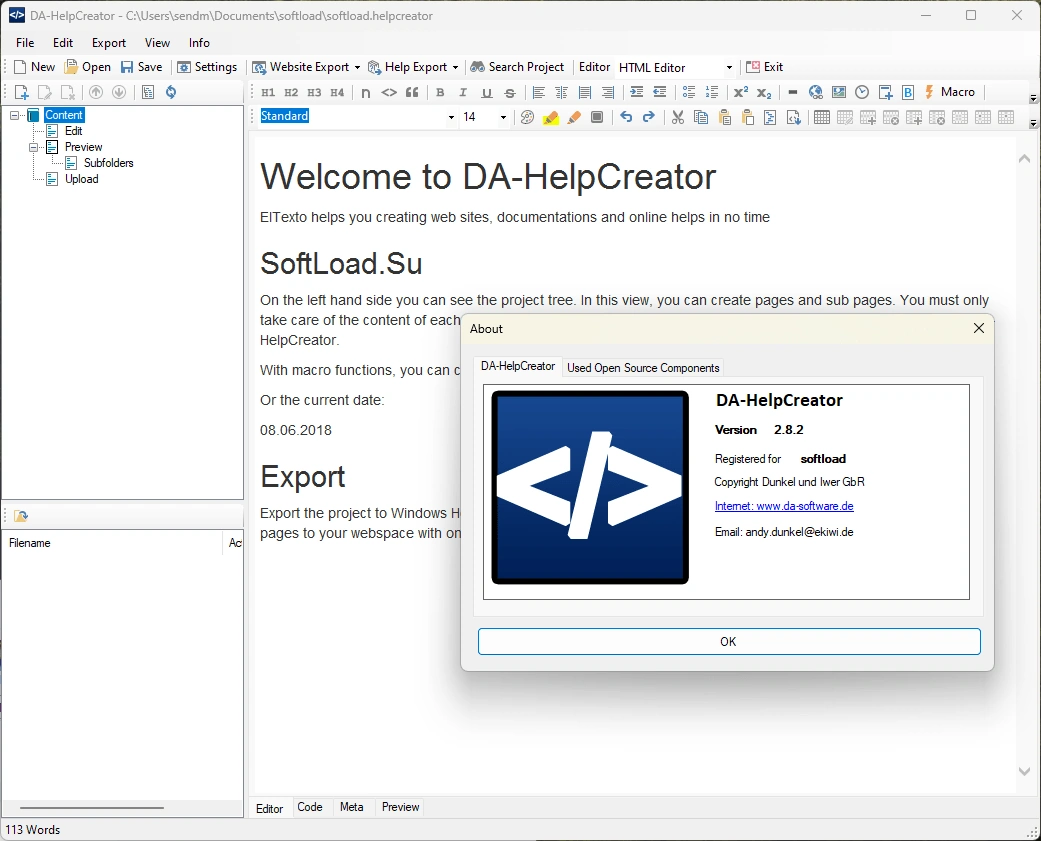Click Settings toolbar button
1041x841 pixels.
pos(207,67)
